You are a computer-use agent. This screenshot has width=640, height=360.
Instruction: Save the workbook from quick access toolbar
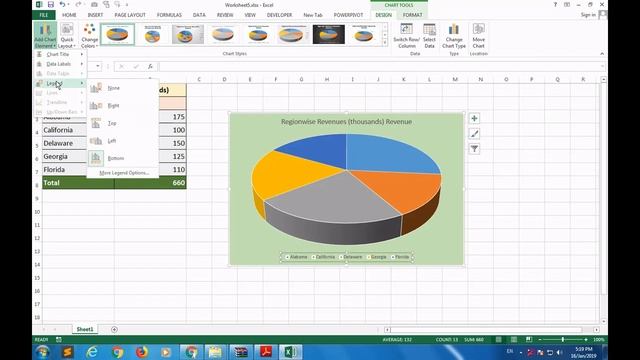coord(51,4)
